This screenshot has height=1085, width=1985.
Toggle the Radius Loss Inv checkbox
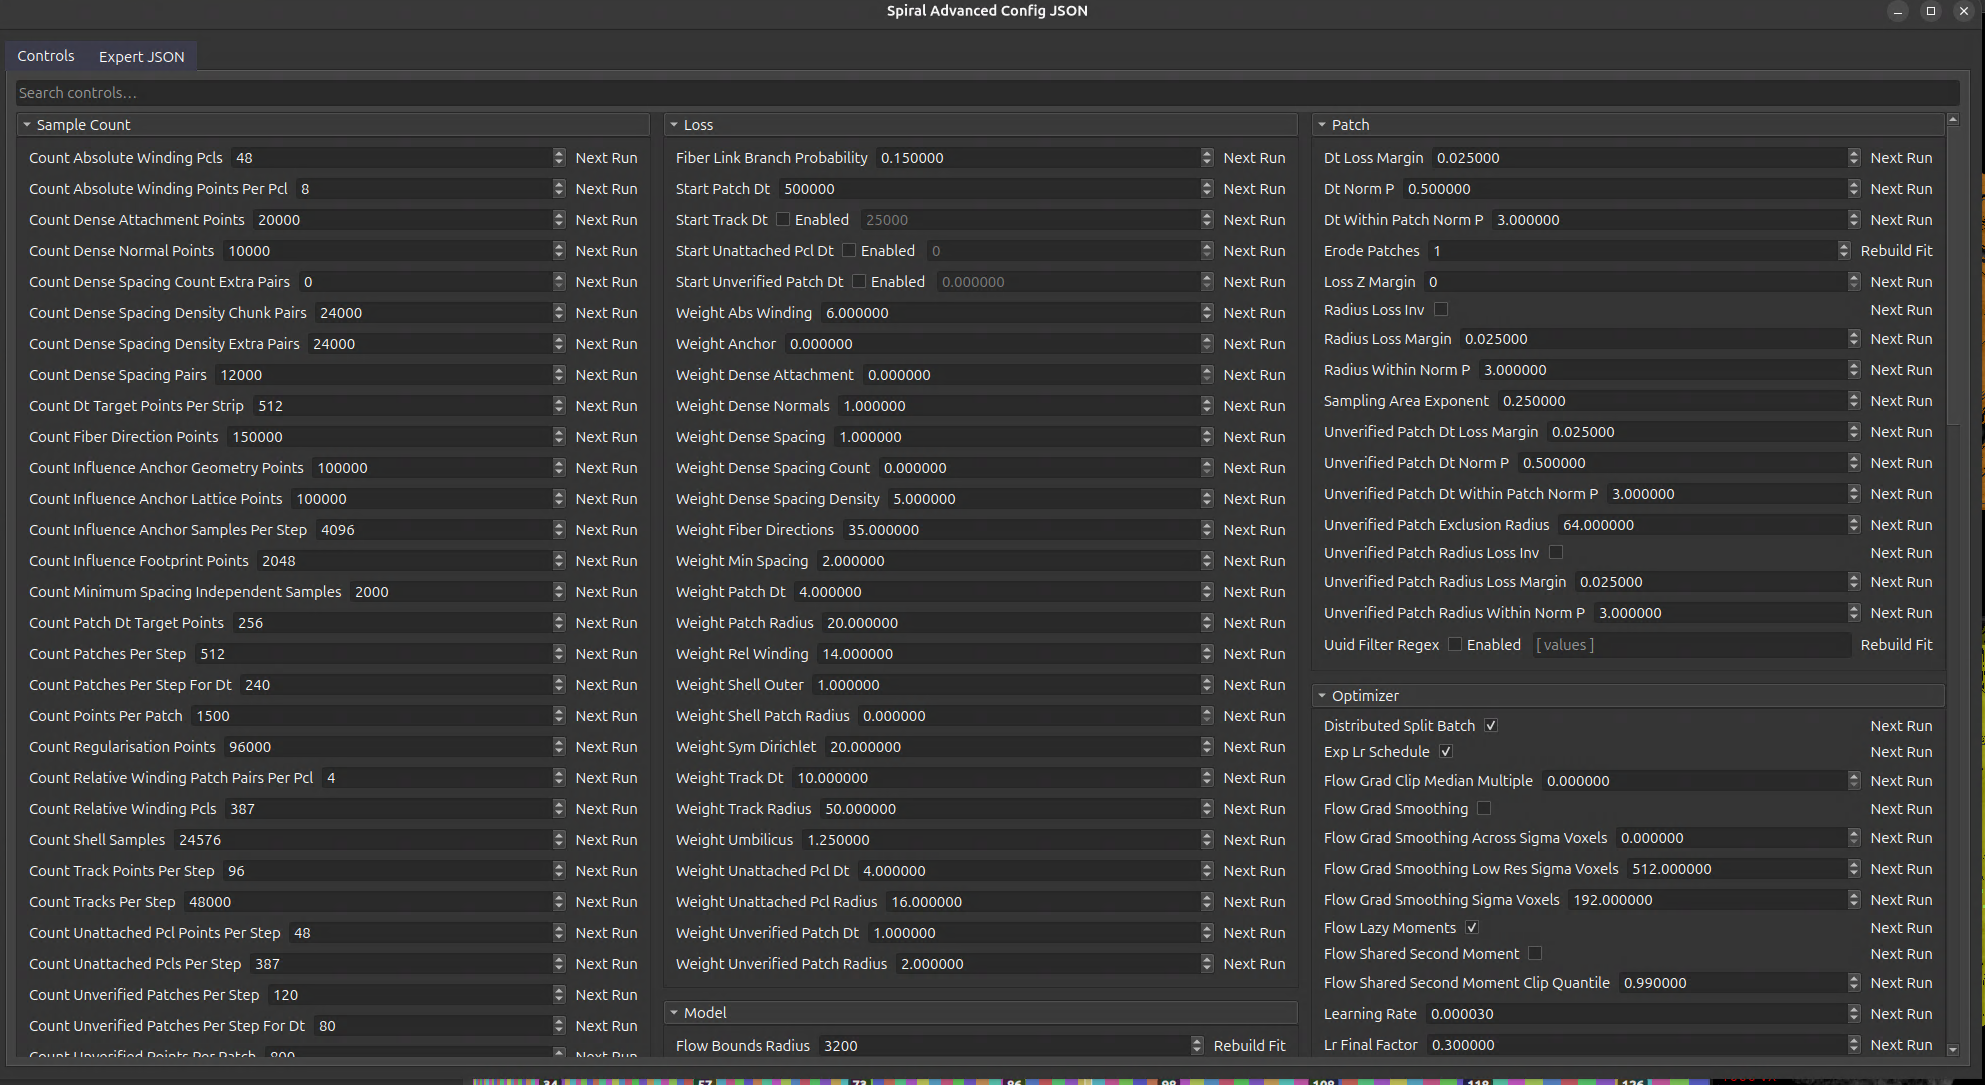coord(1441,309)
